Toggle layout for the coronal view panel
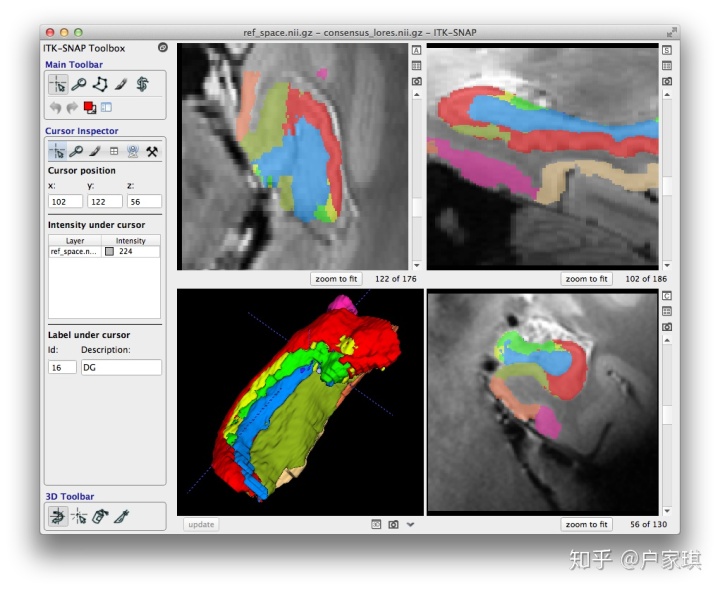Screen dimensions: 720x590 667,311
